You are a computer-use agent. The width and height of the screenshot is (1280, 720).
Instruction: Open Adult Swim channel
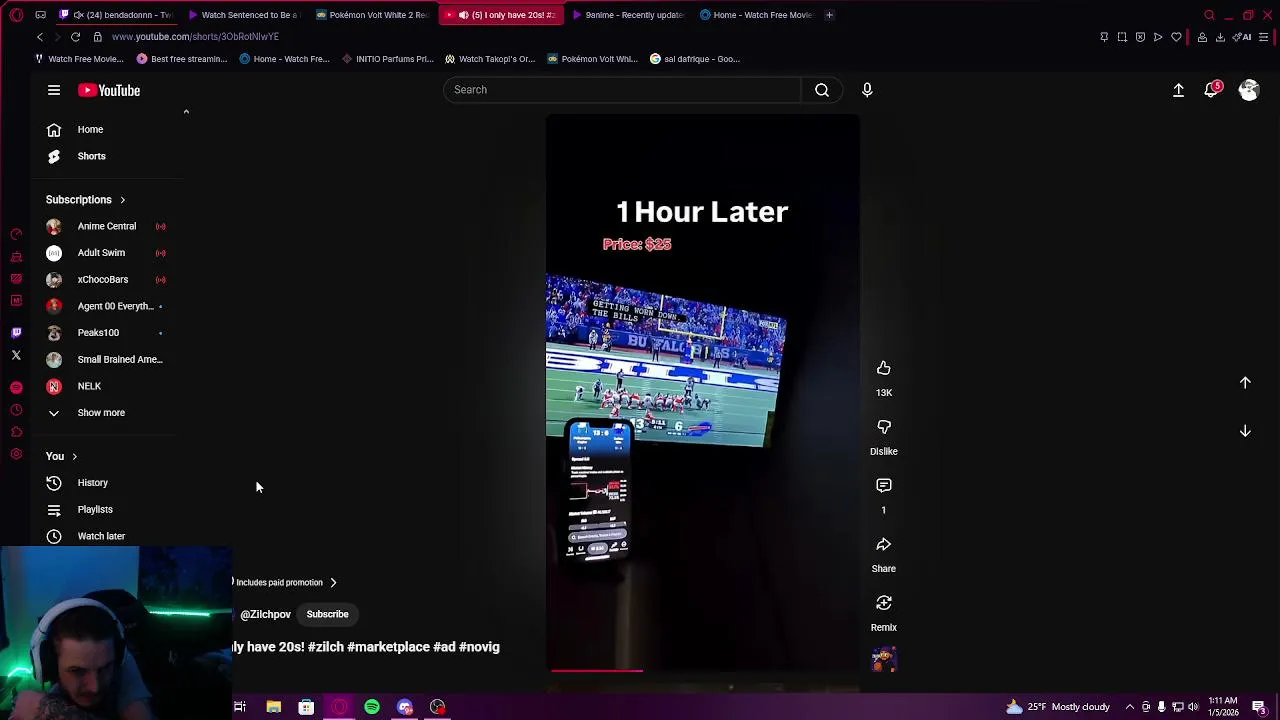101,253
